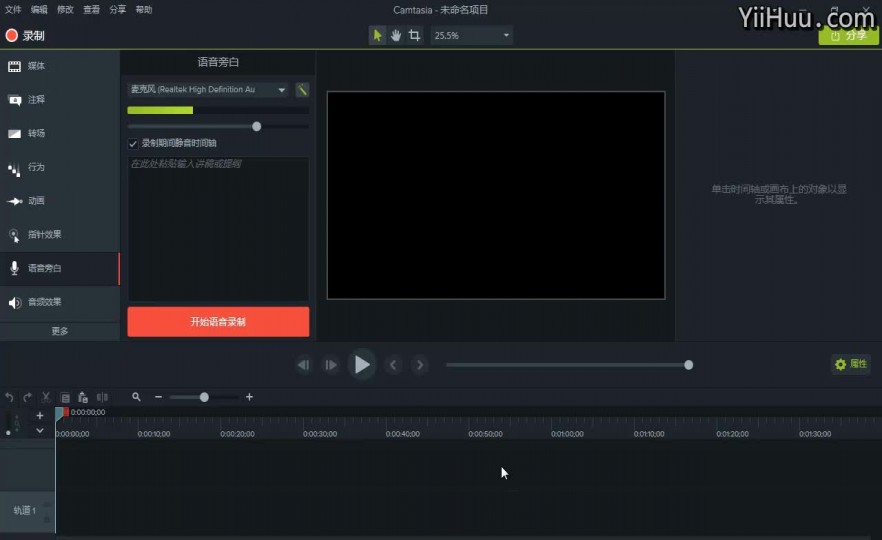Click the playback scrubber handle
The height and width of the screenshot is (540, 882).
pos(688,365)
